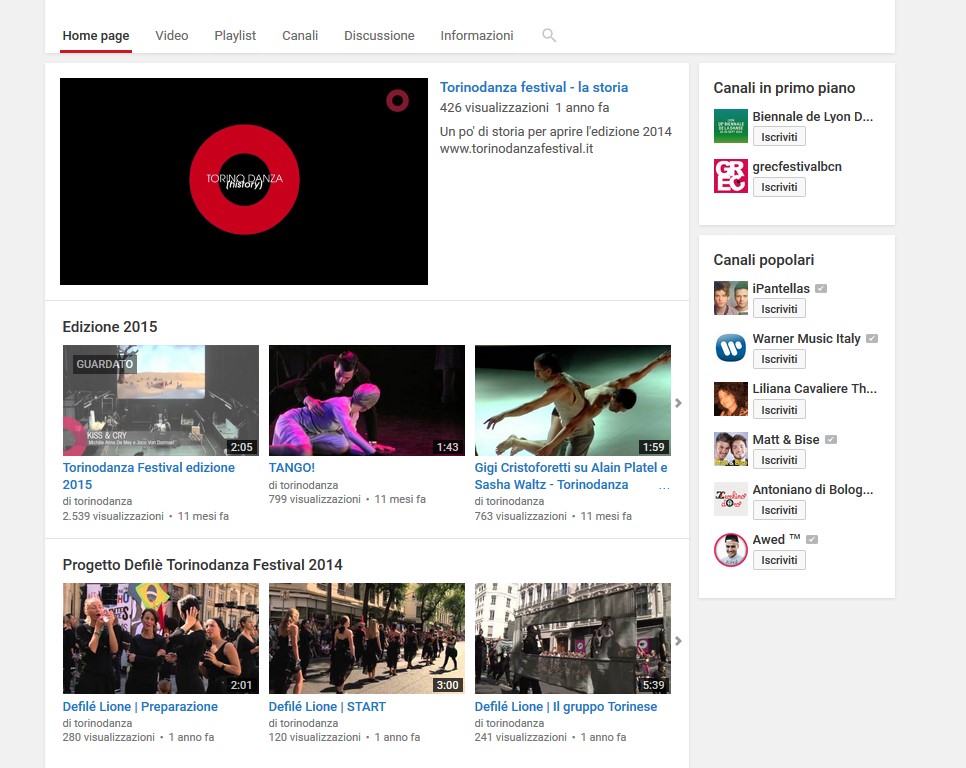966x768 pixels.
Task: Click verified badge next to Warner Music Italy
Action: [x=872, y=339]
